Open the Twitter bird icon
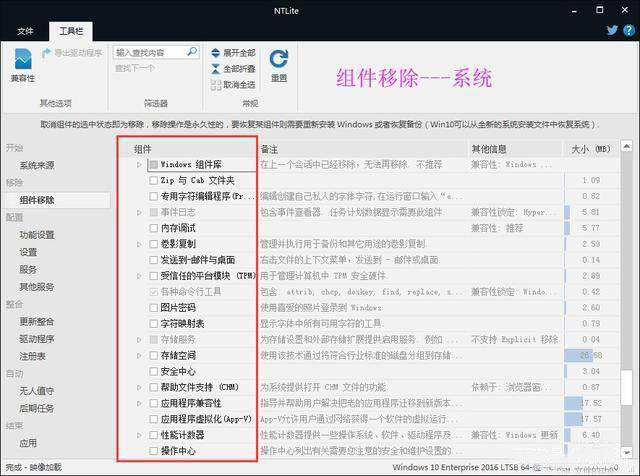 click(x=612, y=30)
